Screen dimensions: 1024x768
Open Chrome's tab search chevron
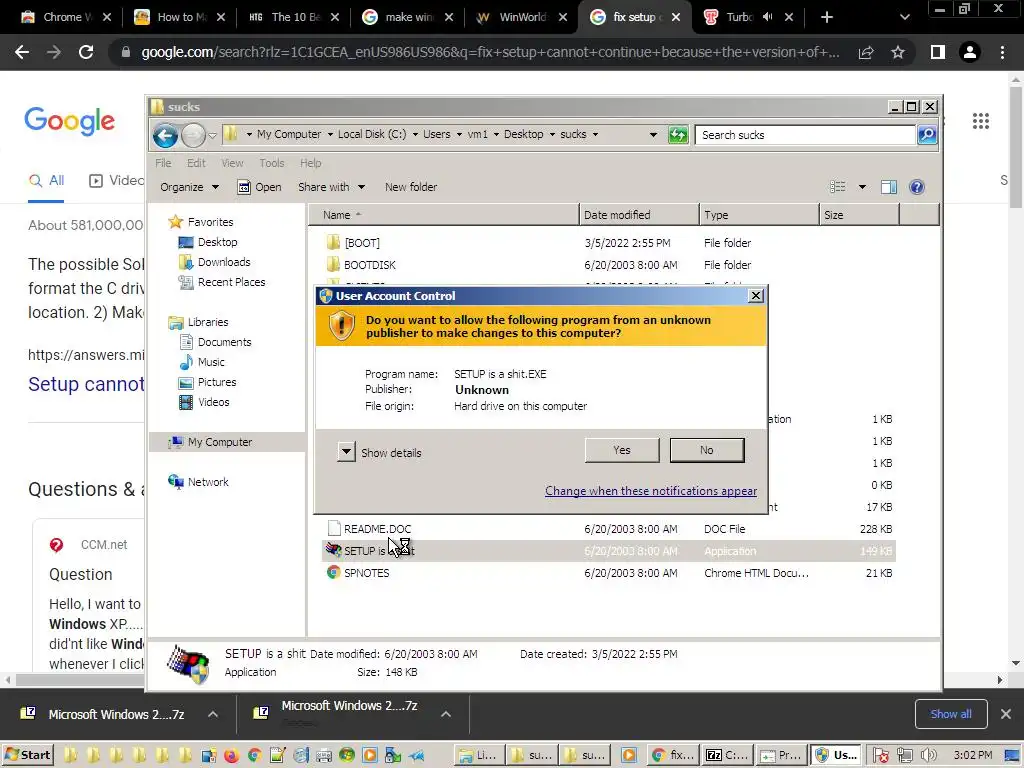(x=904, y=18)
